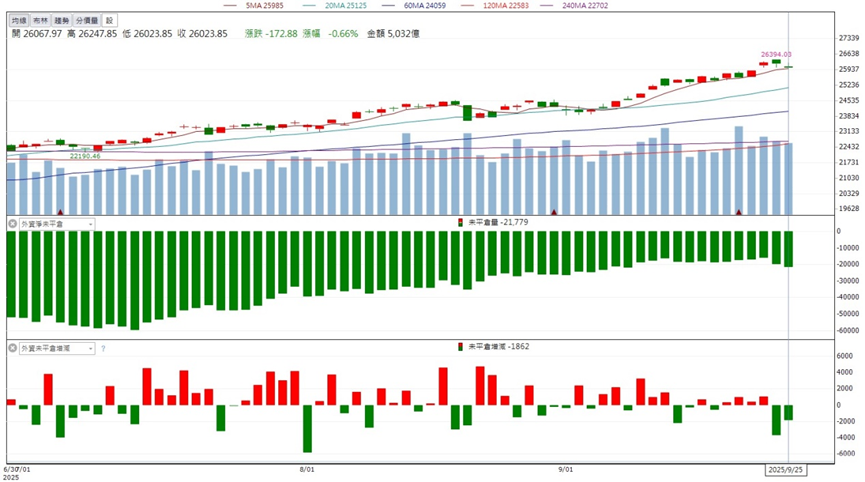The width and height of the screenshot is (865, 482).
Task: Click the 高 26247.85 high price
Action: [x=92, y=34]
